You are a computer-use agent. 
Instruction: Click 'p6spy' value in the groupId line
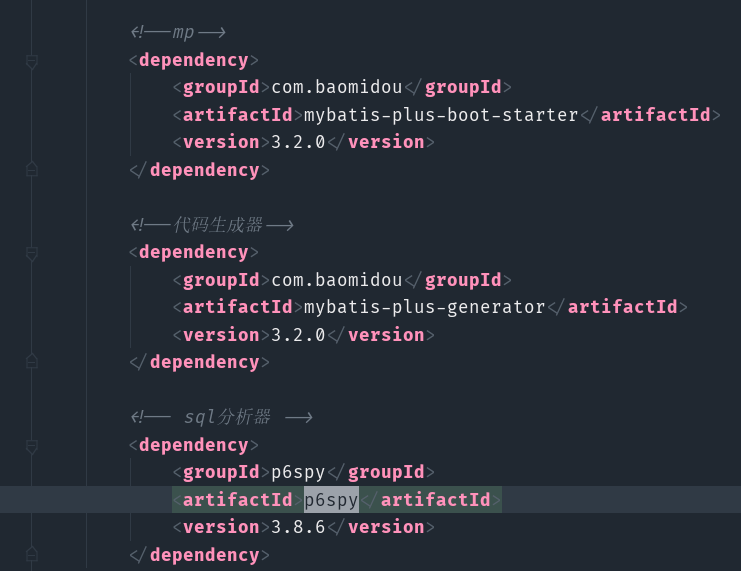[x=298, y=472]
